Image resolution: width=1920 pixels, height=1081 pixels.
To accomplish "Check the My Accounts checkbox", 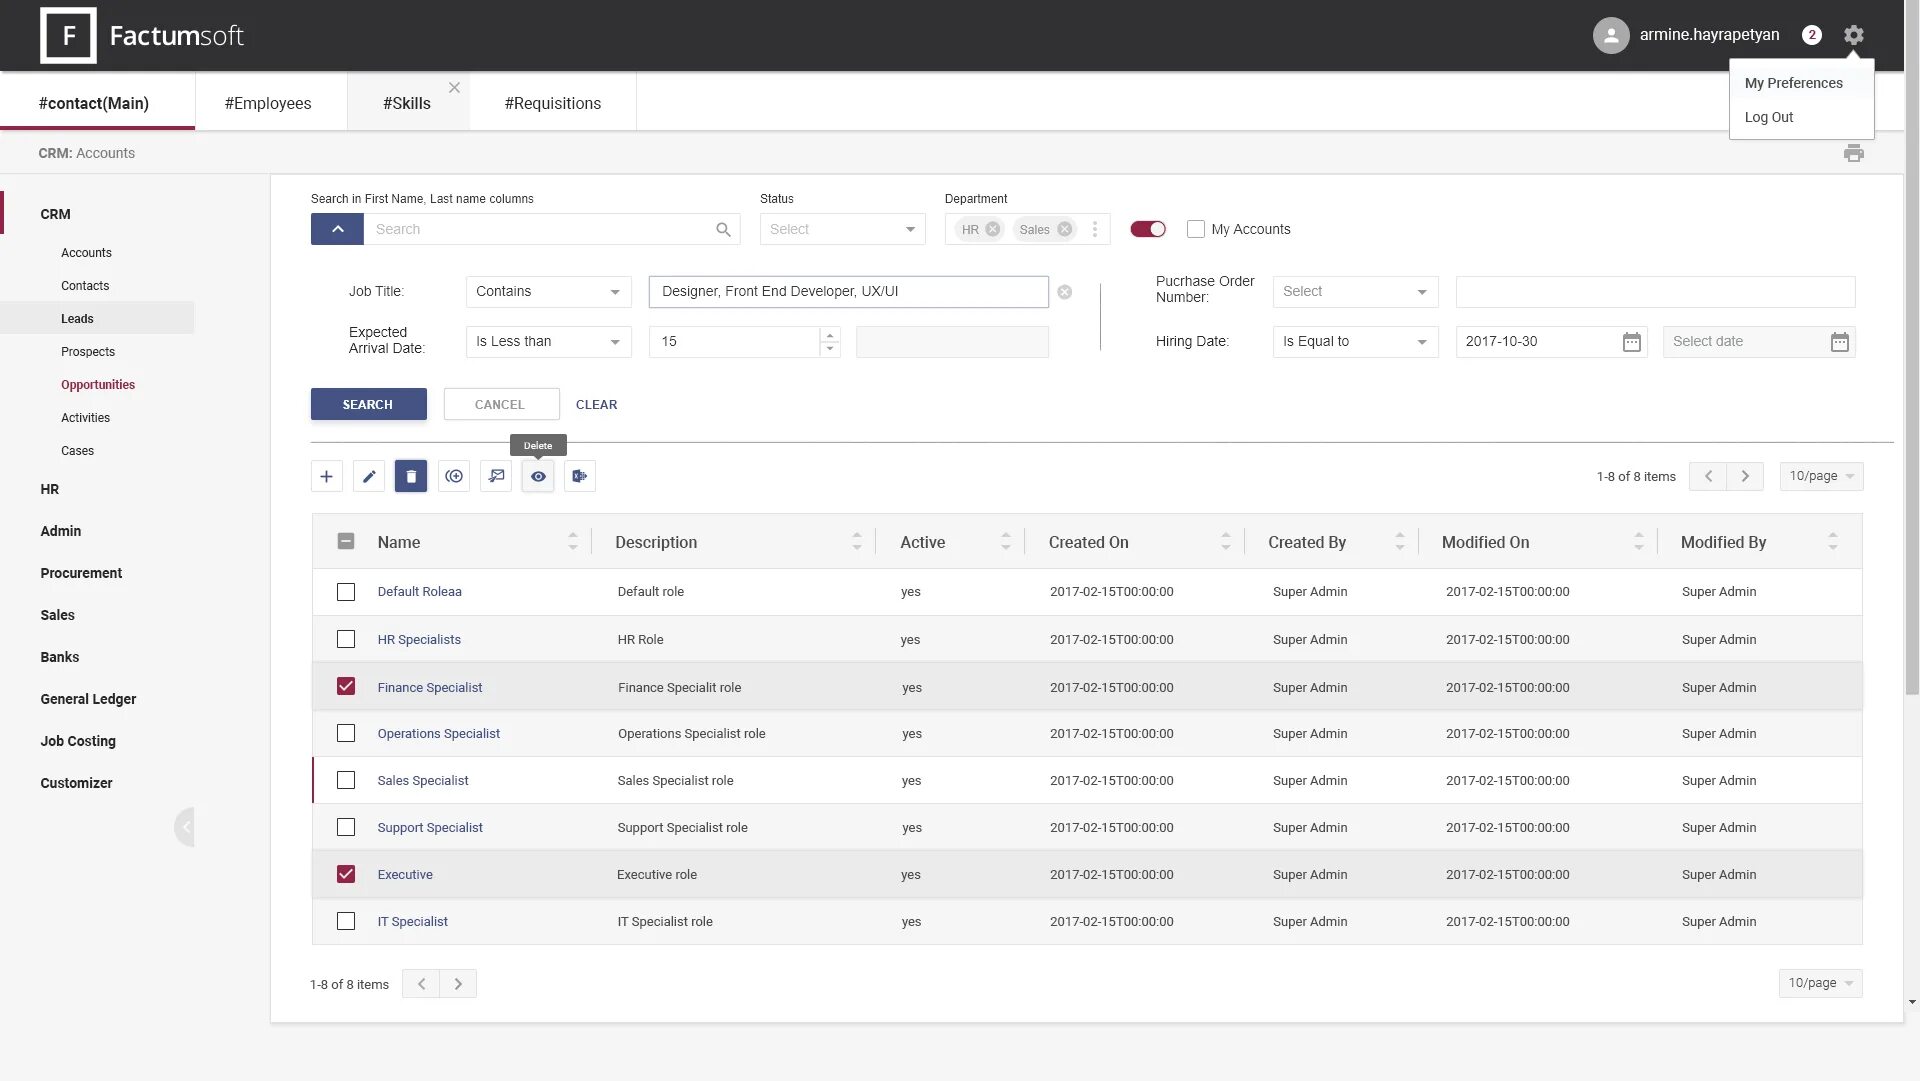I will (1195, 229).
